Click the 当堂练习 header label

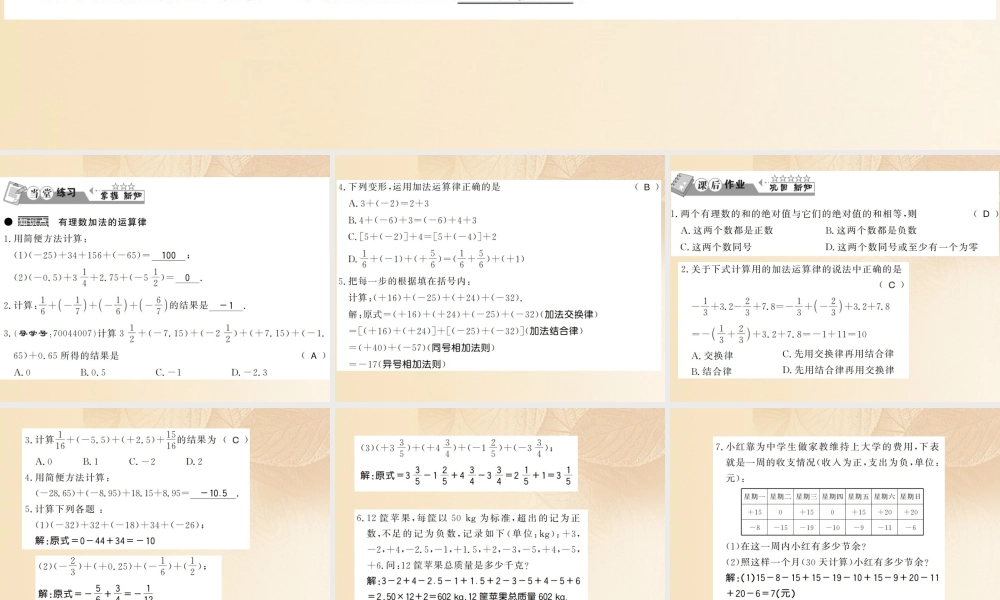(x=52, y=193)
